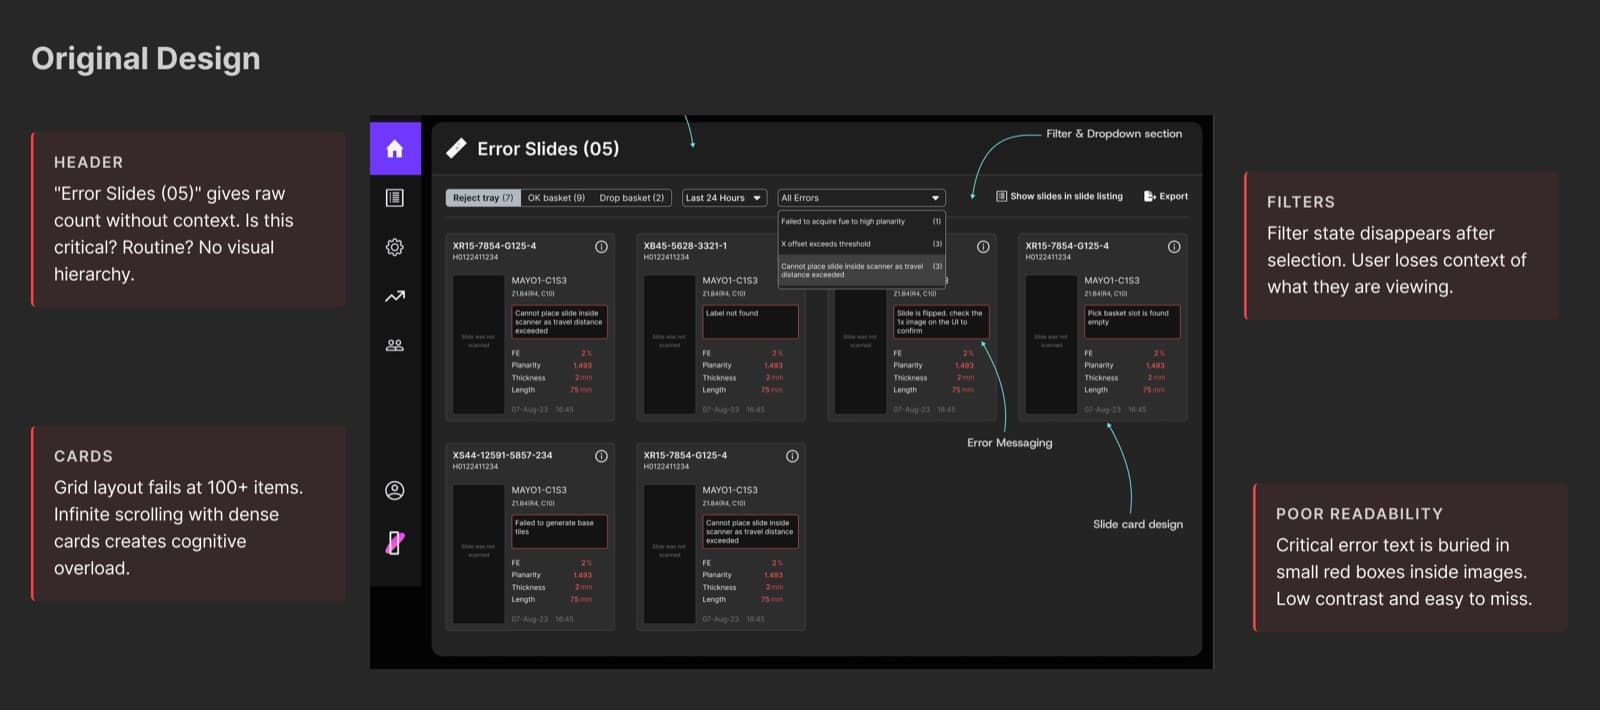Select Drop basket (2) tab

tap(631, 198)
